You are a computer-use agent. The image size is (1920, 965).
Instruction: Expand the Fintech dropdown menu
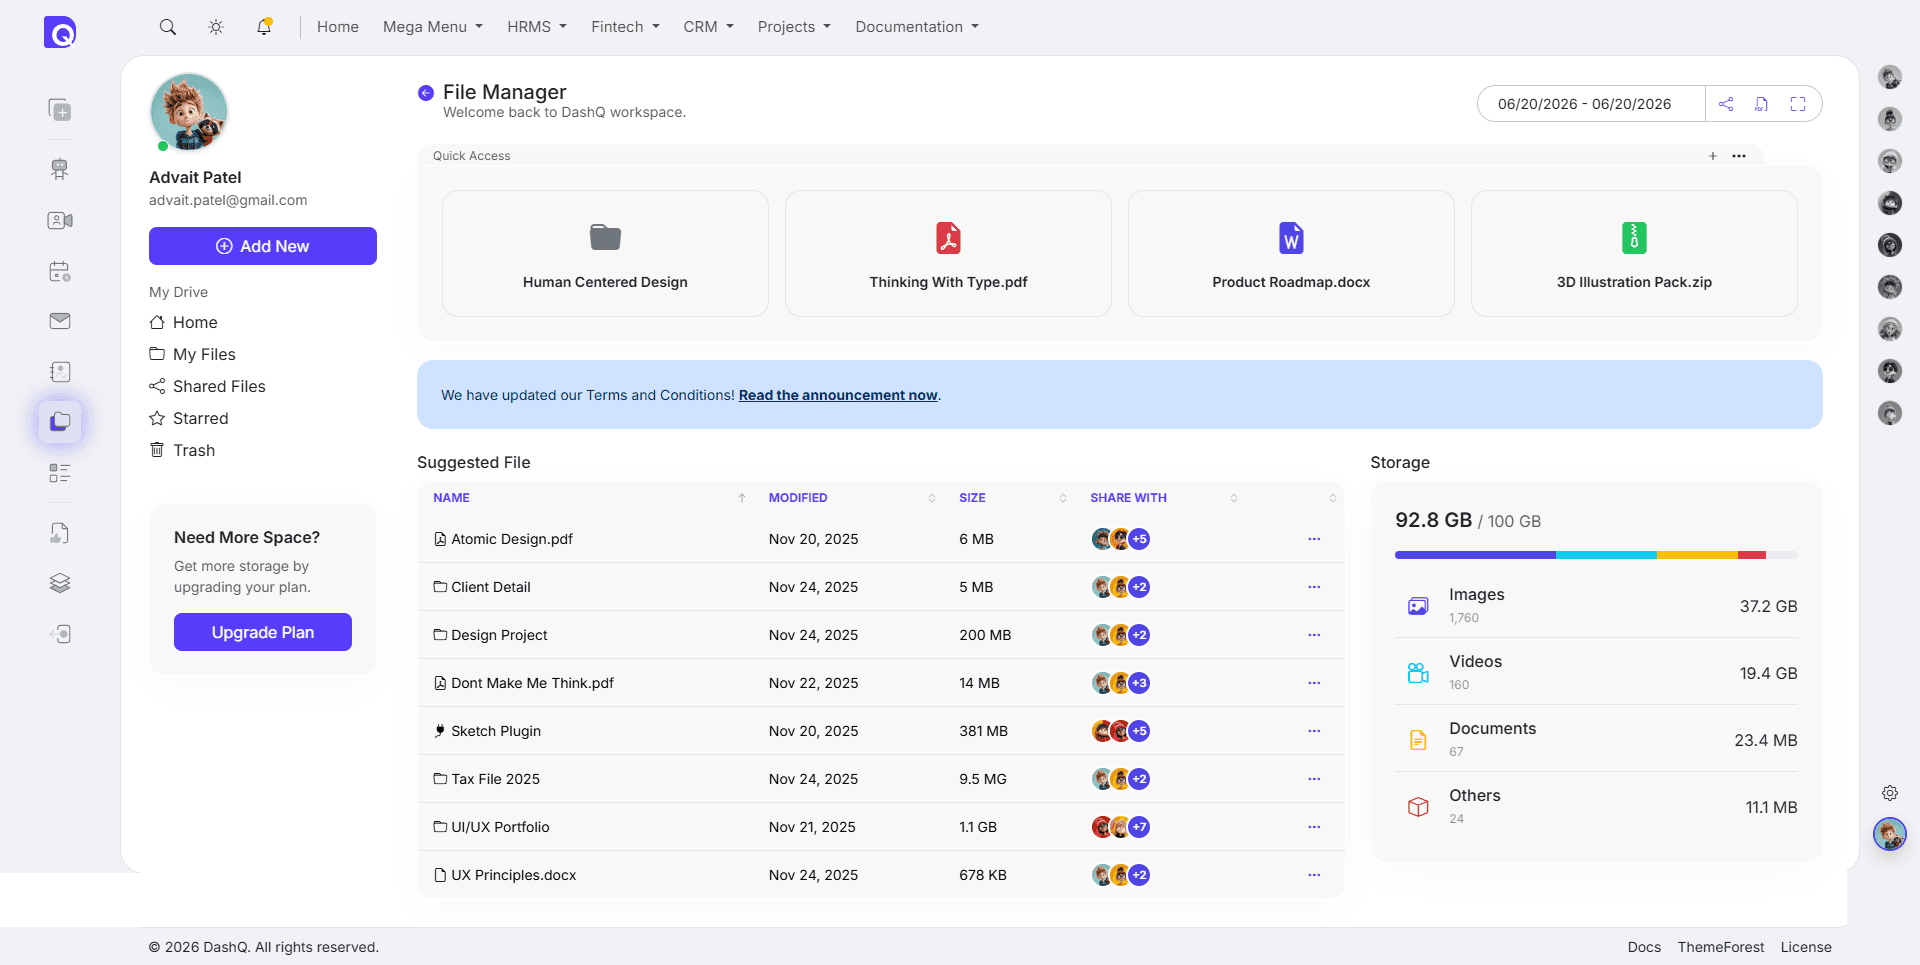[x=625, y=27]
